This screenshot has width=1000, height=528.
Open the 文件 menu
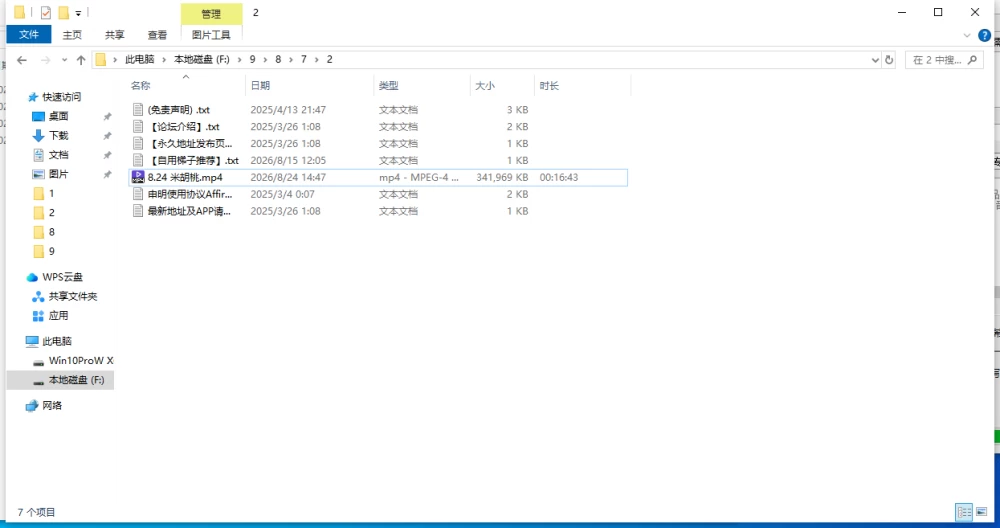pyautogui.click(x=29, y=34)
